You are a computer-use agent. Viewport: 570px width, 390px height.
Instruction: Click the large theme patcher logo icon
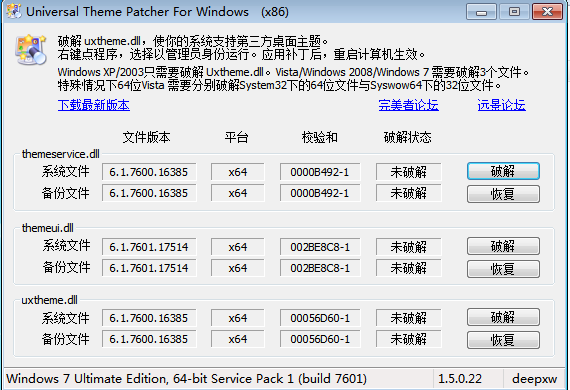pos(31,50)
